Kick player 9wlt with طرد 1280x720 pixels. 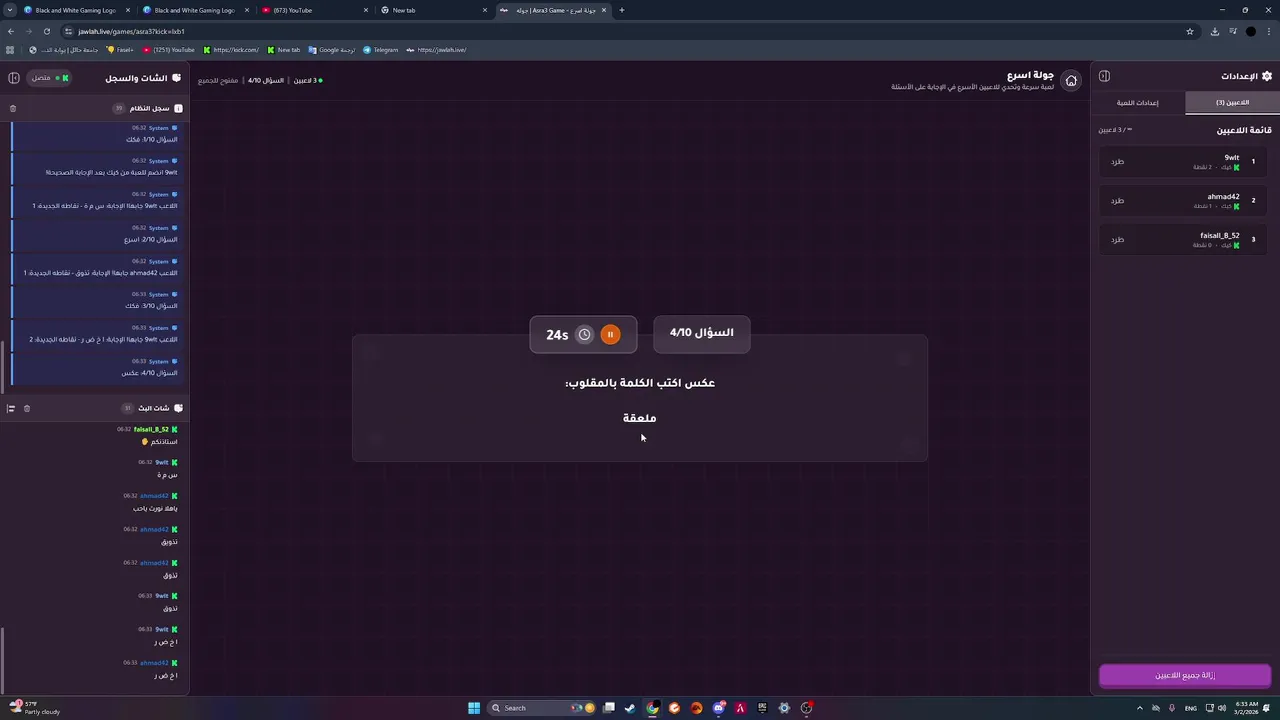click(1117, 161)
